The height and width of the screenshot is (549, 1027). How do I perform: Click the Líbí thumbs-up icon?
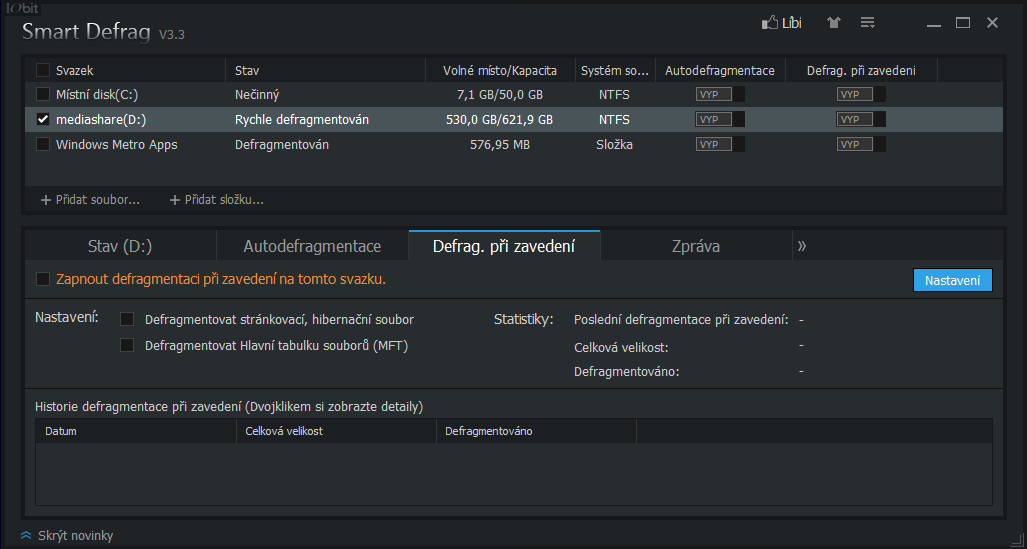click(769, 22)
